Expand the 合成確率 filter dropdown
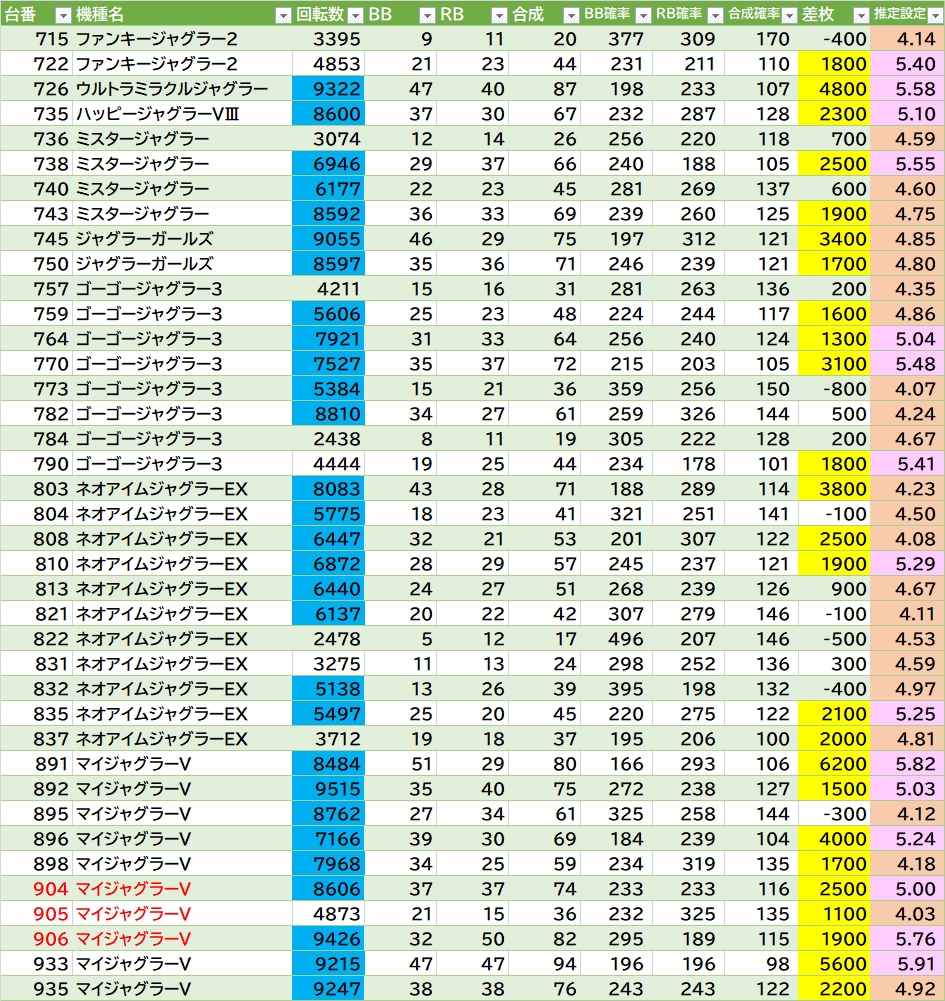This screenshot has height=1001, width=945. click(x=788, y=15)
